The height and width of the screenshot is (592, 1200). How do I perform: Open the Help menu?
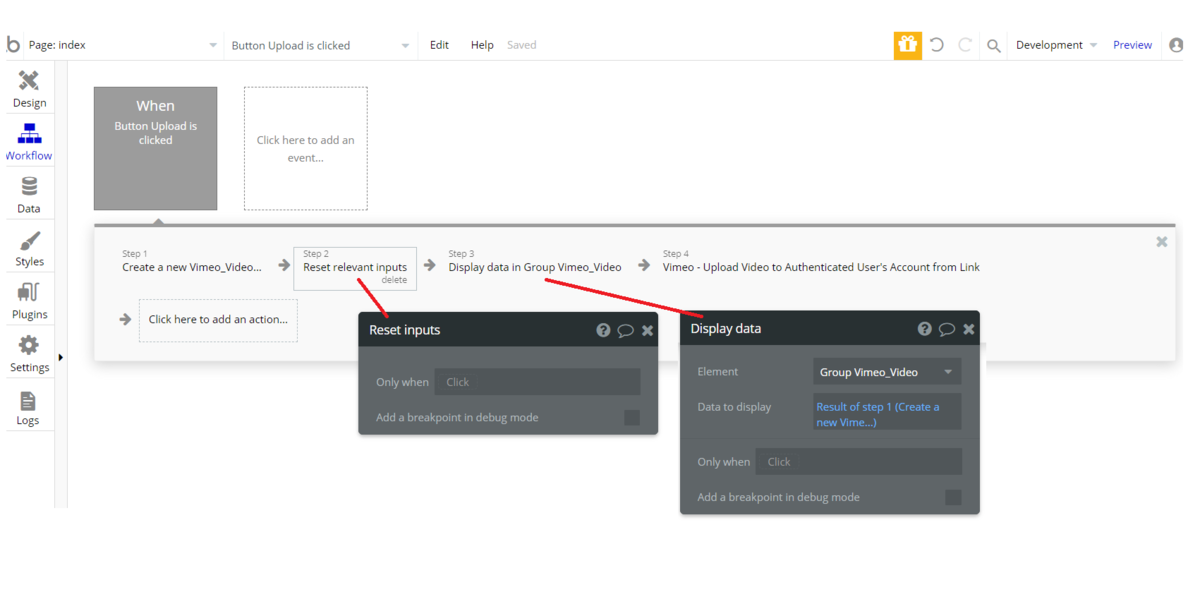point(482,45)
